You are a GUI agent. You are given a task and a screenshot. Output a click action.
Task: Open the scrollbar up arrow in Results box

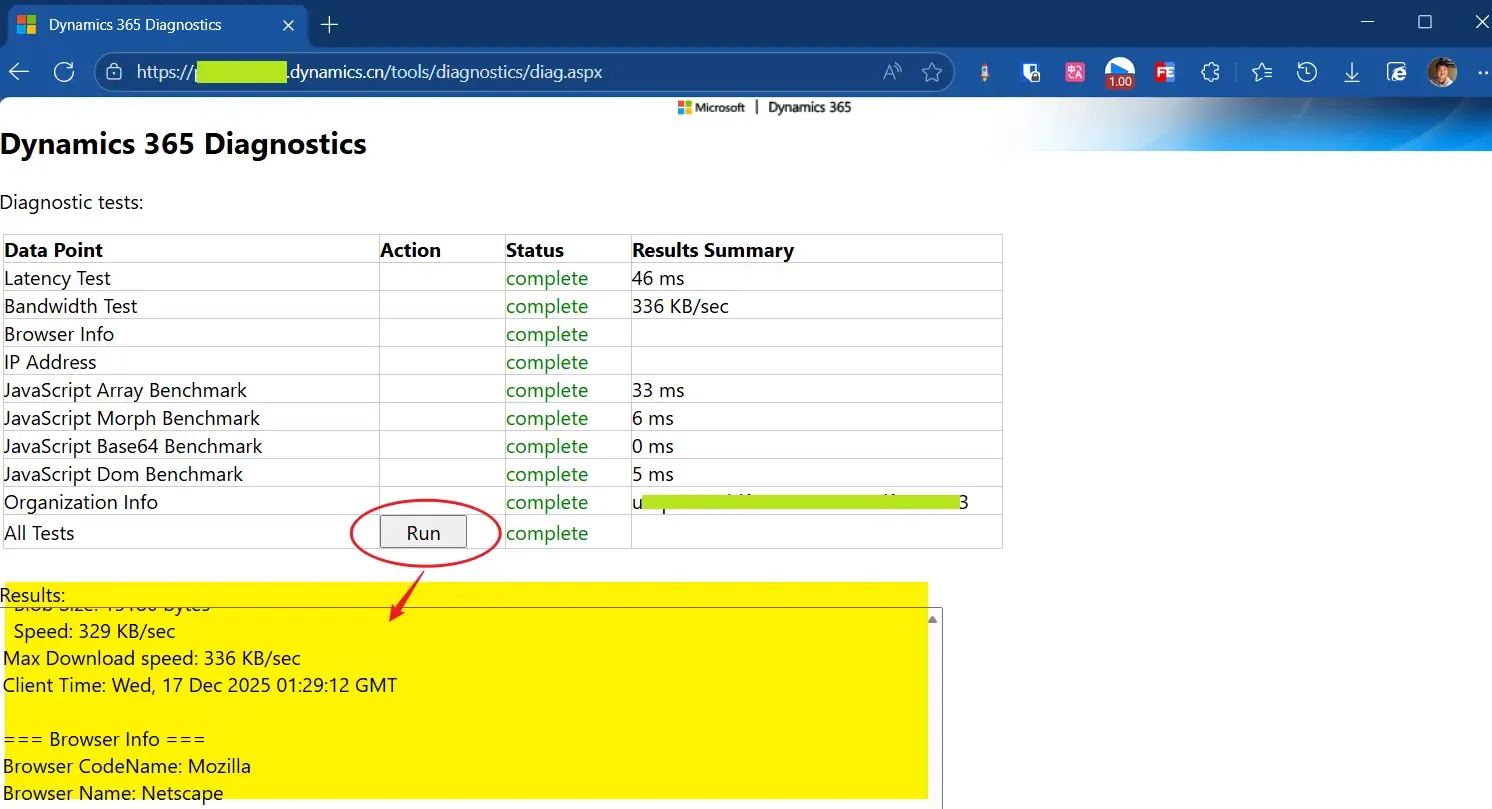click(933, 617)
